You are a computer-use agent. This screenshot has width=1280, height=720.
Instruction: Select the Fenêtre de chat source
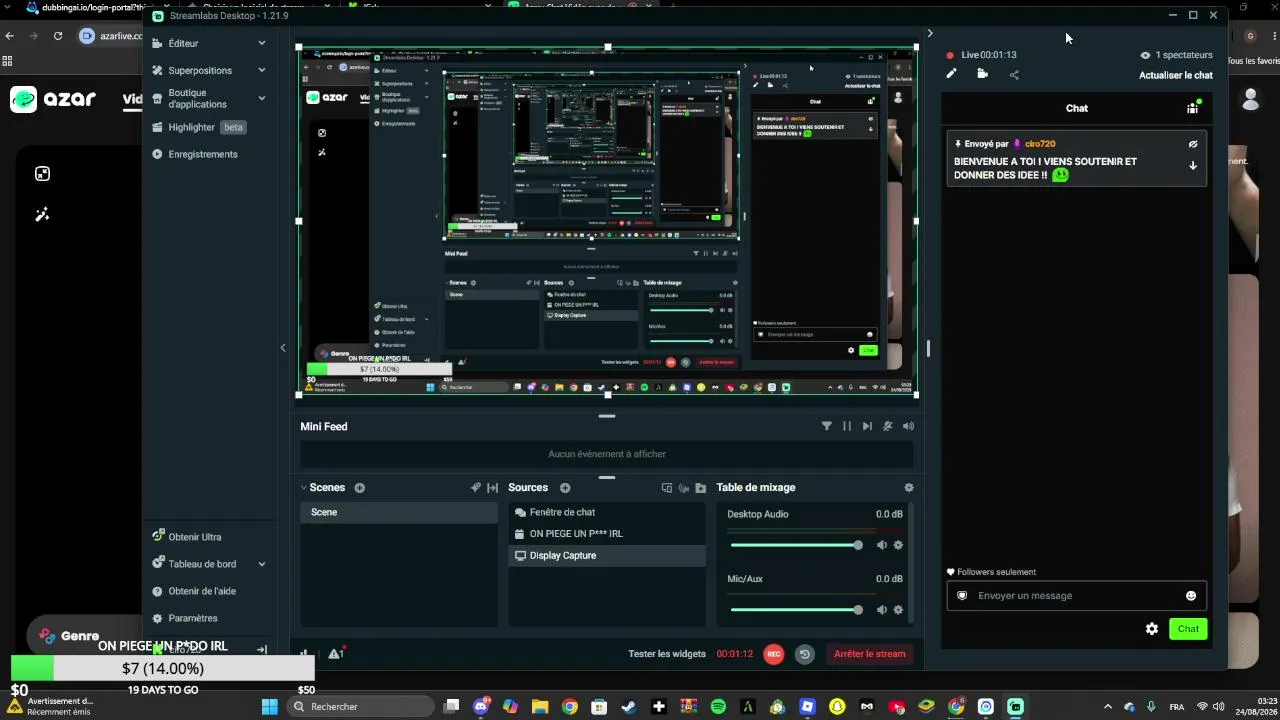pos(607,512)
